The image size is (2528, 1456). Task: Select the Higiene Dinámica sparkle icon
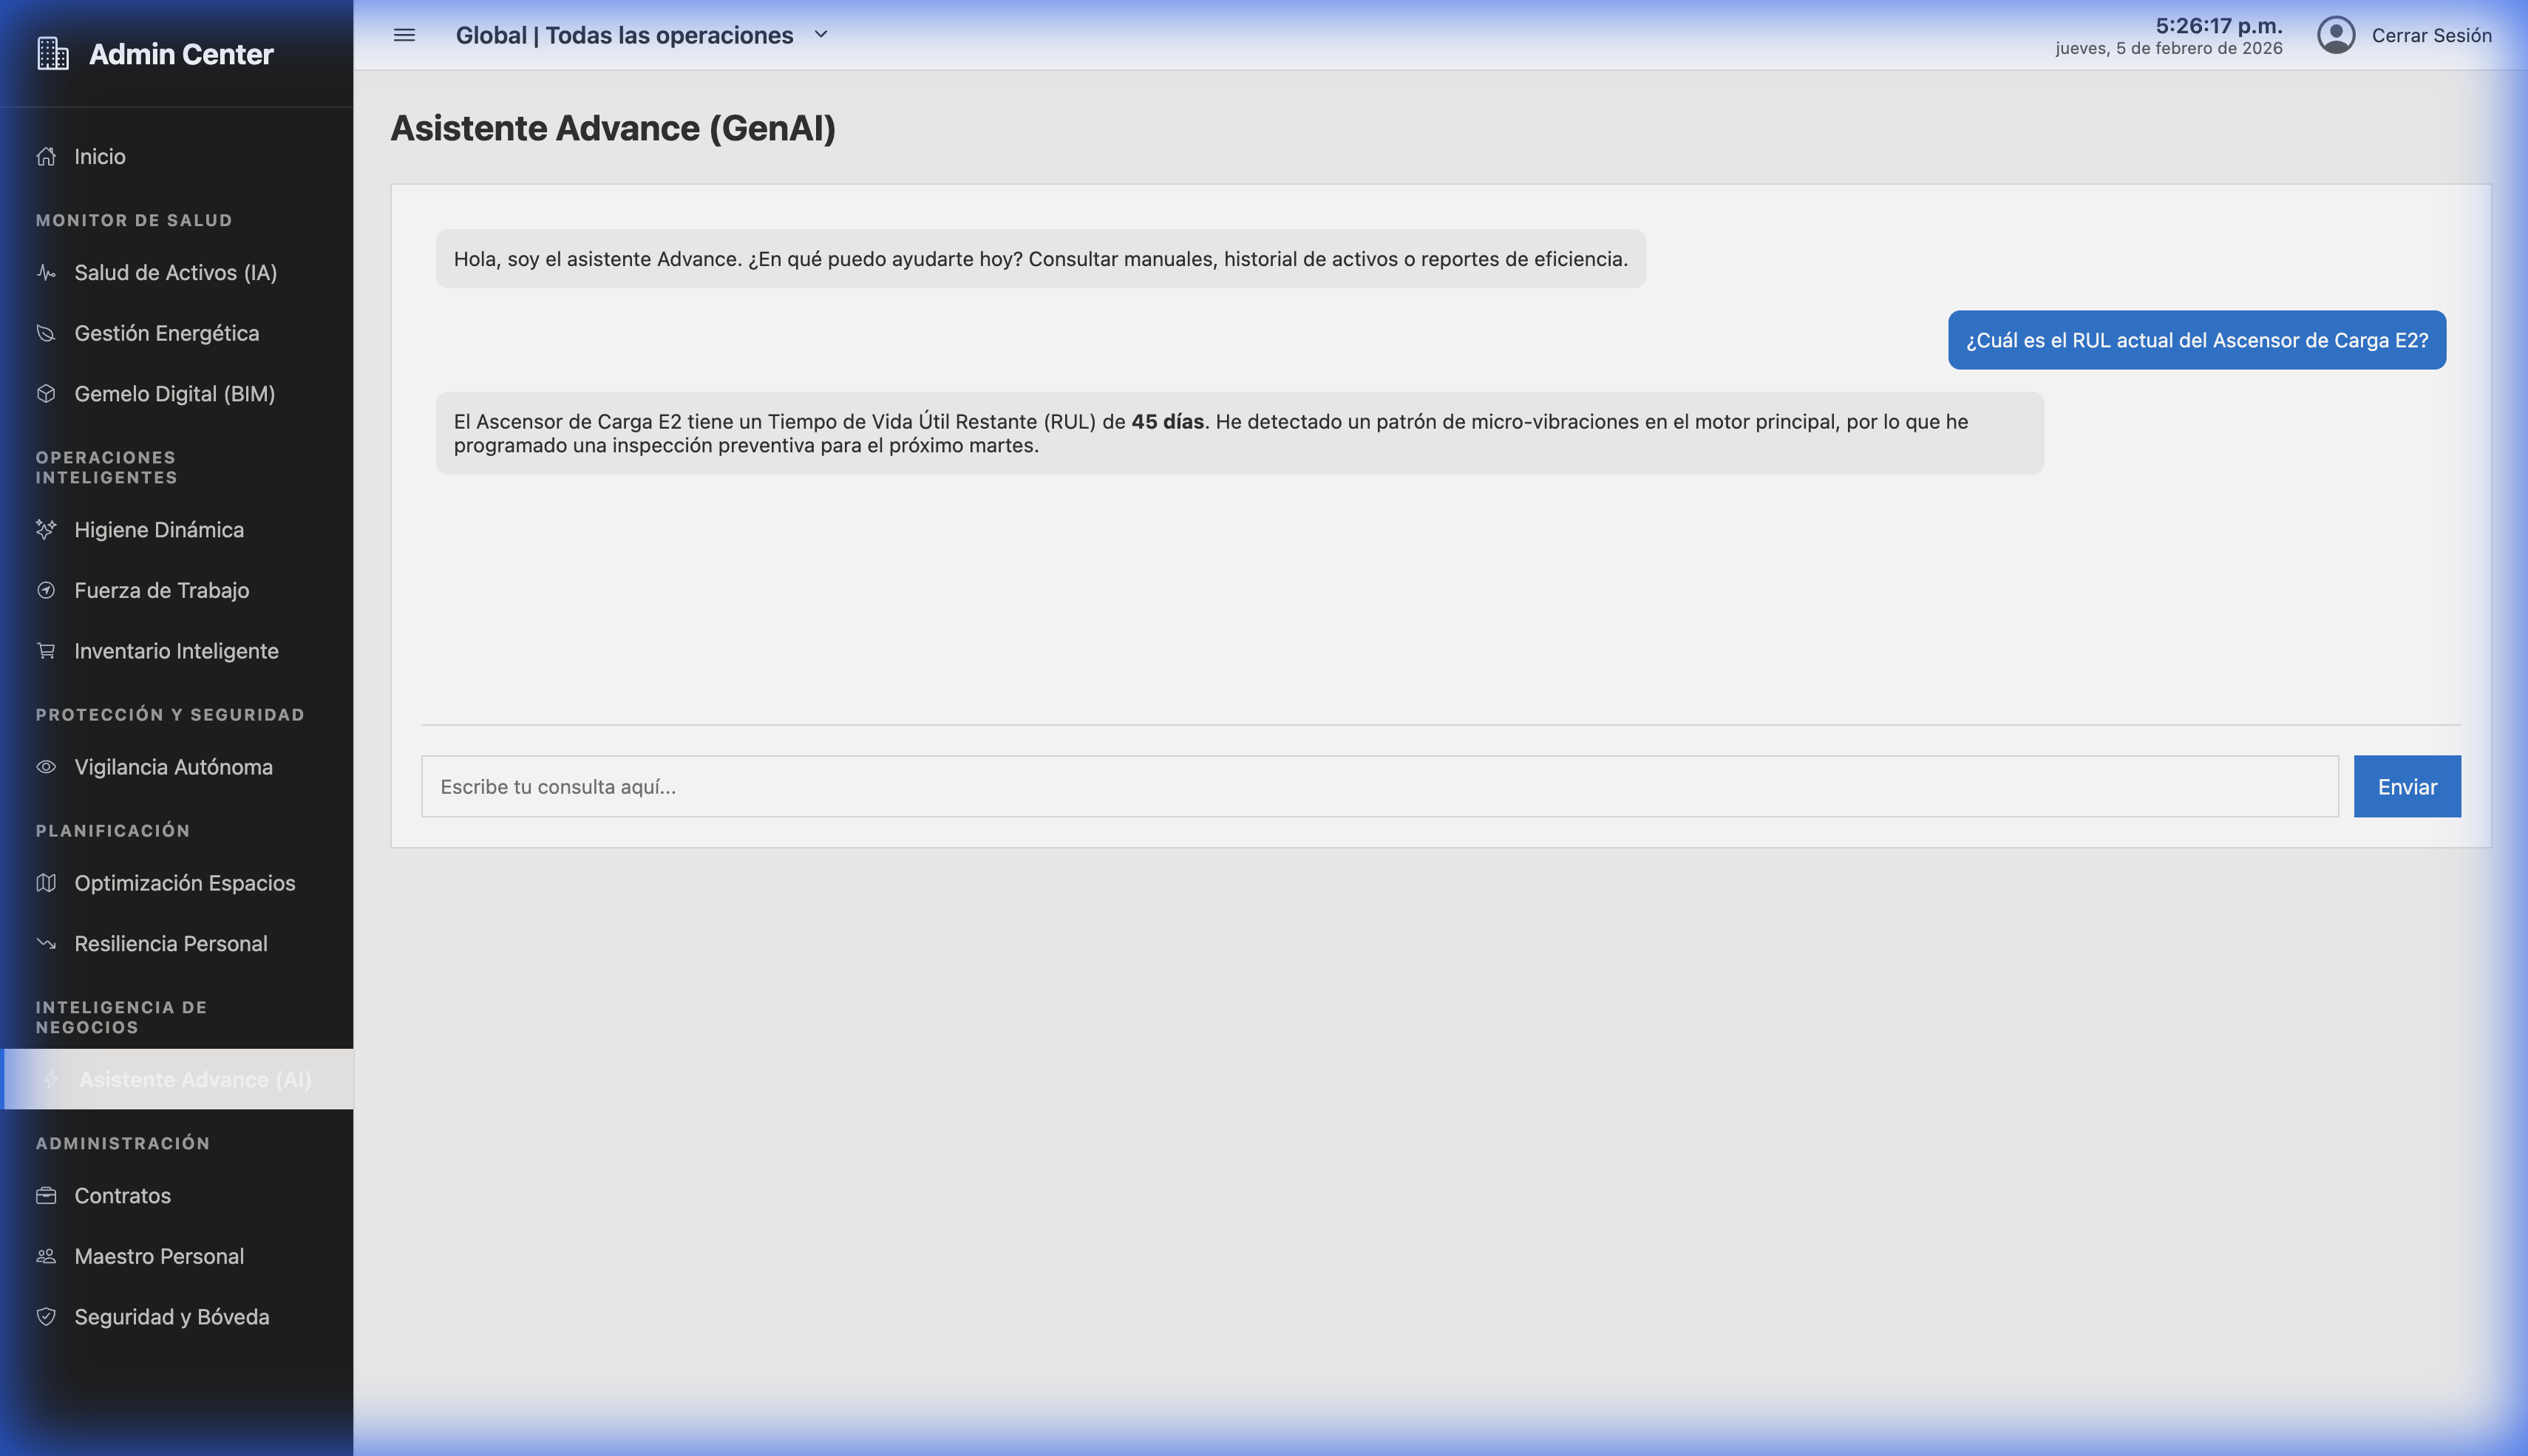pyautogui.click(x=47, y=530)
